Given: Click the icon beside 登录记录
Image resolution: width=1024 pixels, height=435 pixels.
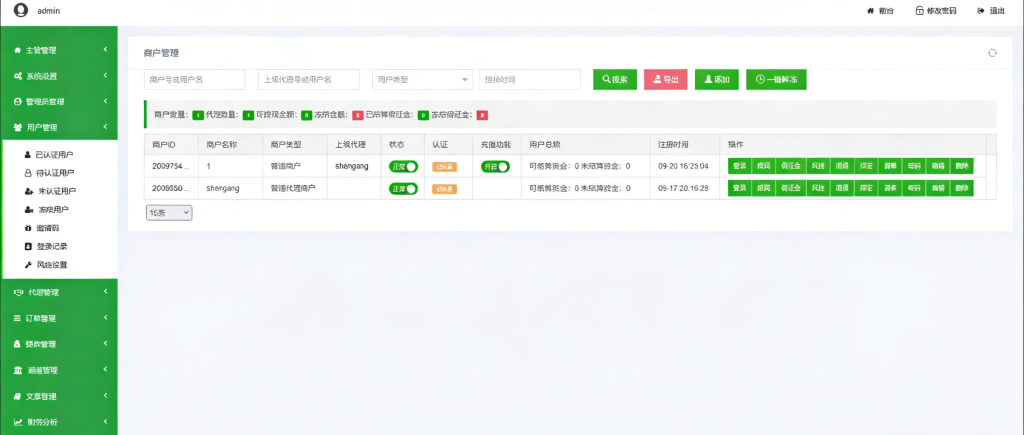Looking at the screenshot, I should pos(27,246).
